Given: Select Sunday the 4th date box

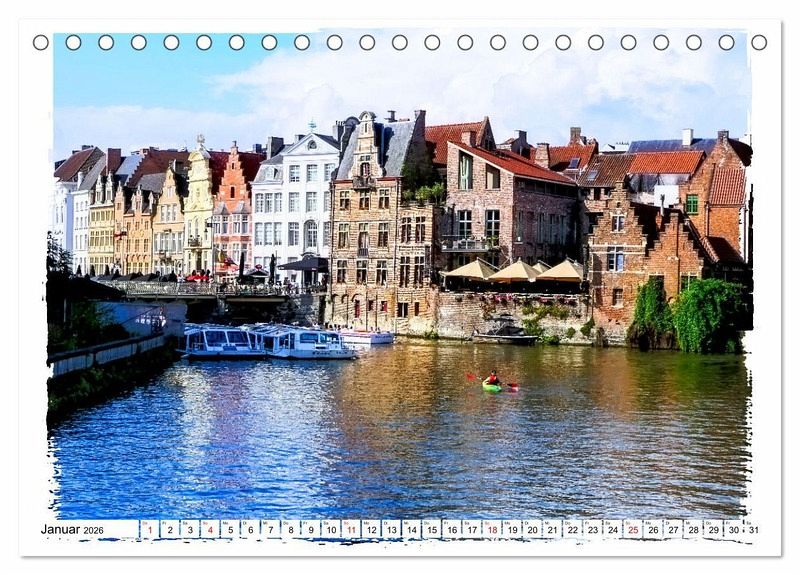Looking at the screenshot, I should pyautogui.click(x=210, y=529).
